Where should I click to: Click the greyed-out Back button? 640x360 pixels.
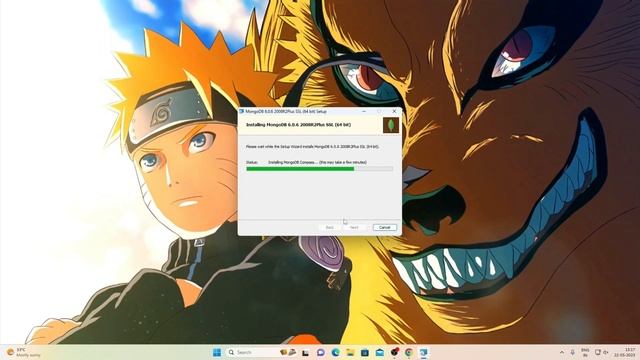pyautogui.click(x=330, y=227)
